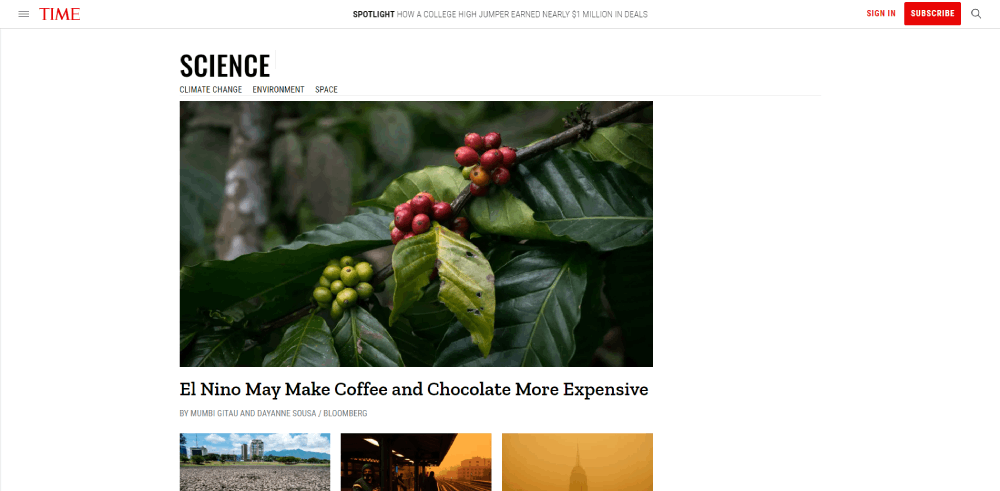The width and height of the screenshot is (1000, 491).
Task: Click author name Mumbi Gitau
Action: (216, 413)
